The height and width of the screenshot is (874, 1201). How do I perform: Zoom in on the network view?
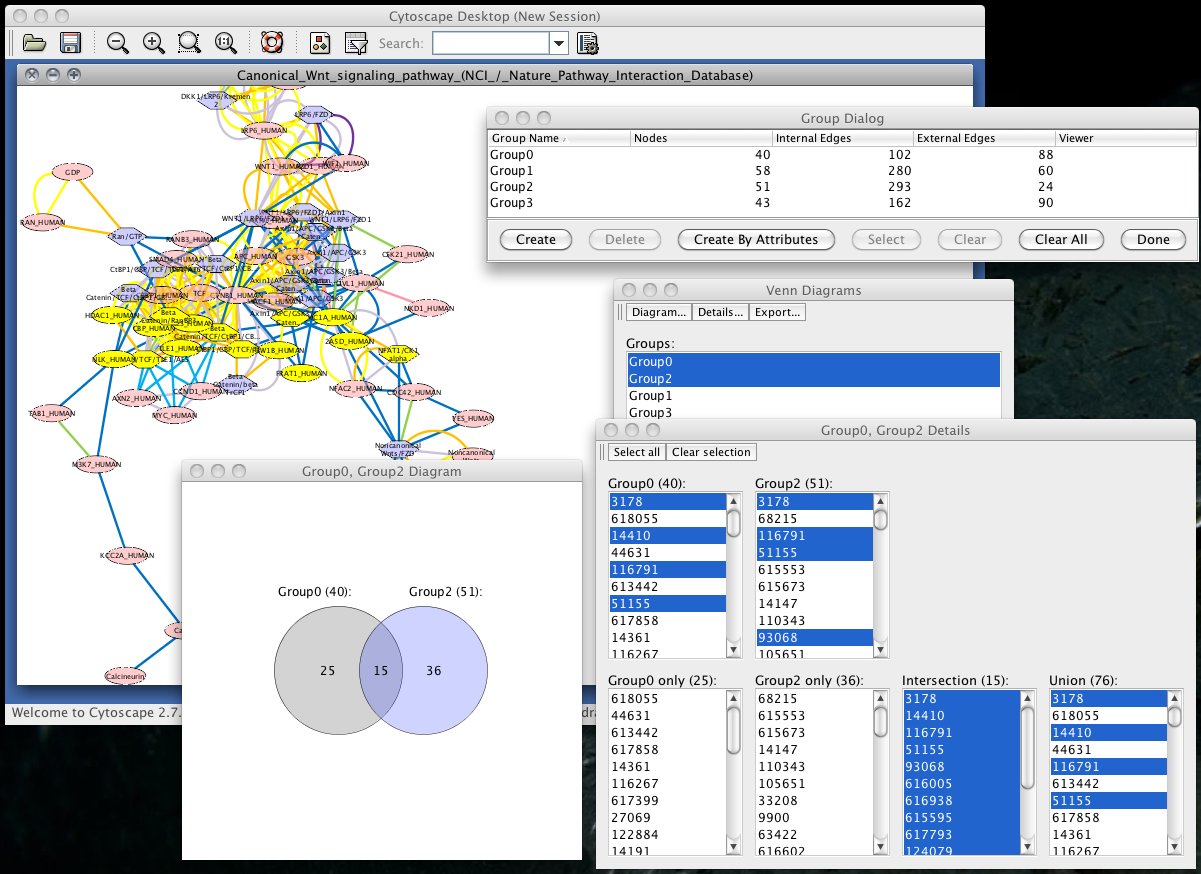(x=153, y=43)
